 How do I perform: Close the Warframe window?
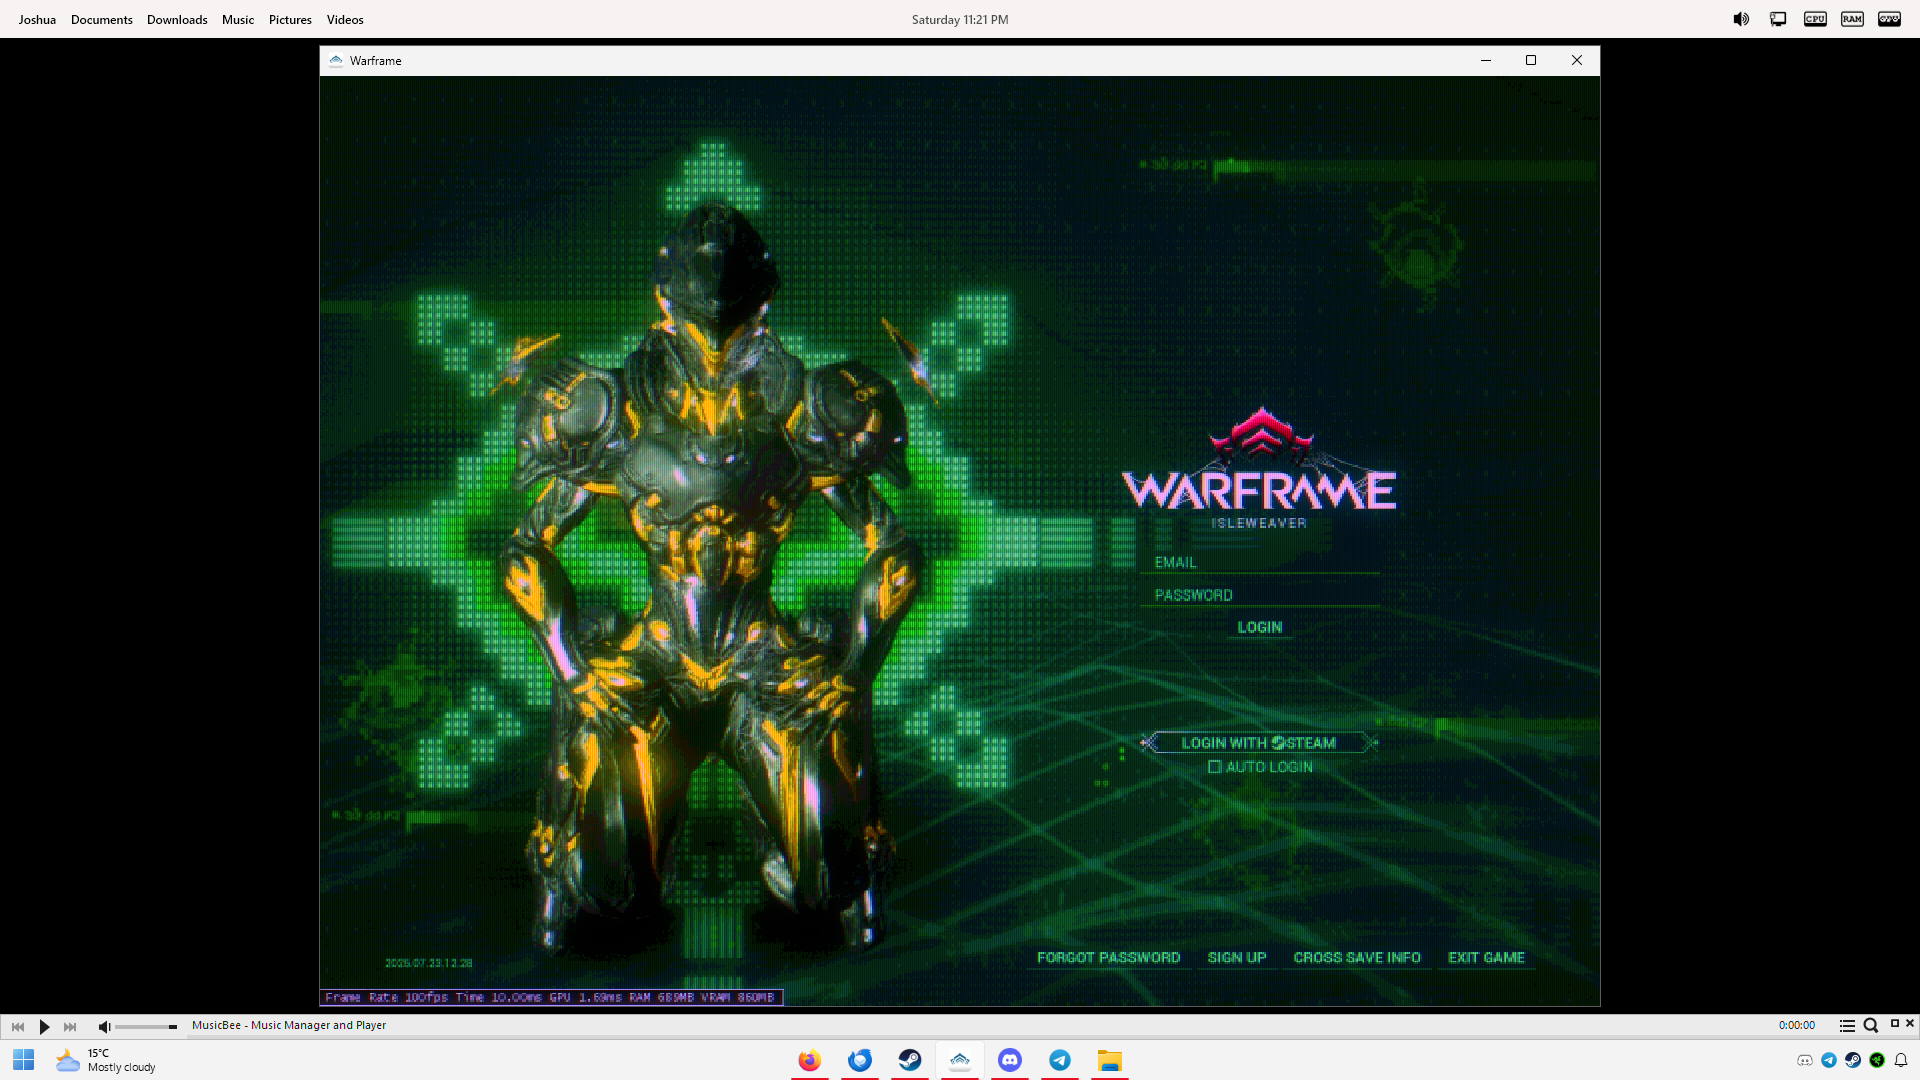click(x=1577, y=61)
